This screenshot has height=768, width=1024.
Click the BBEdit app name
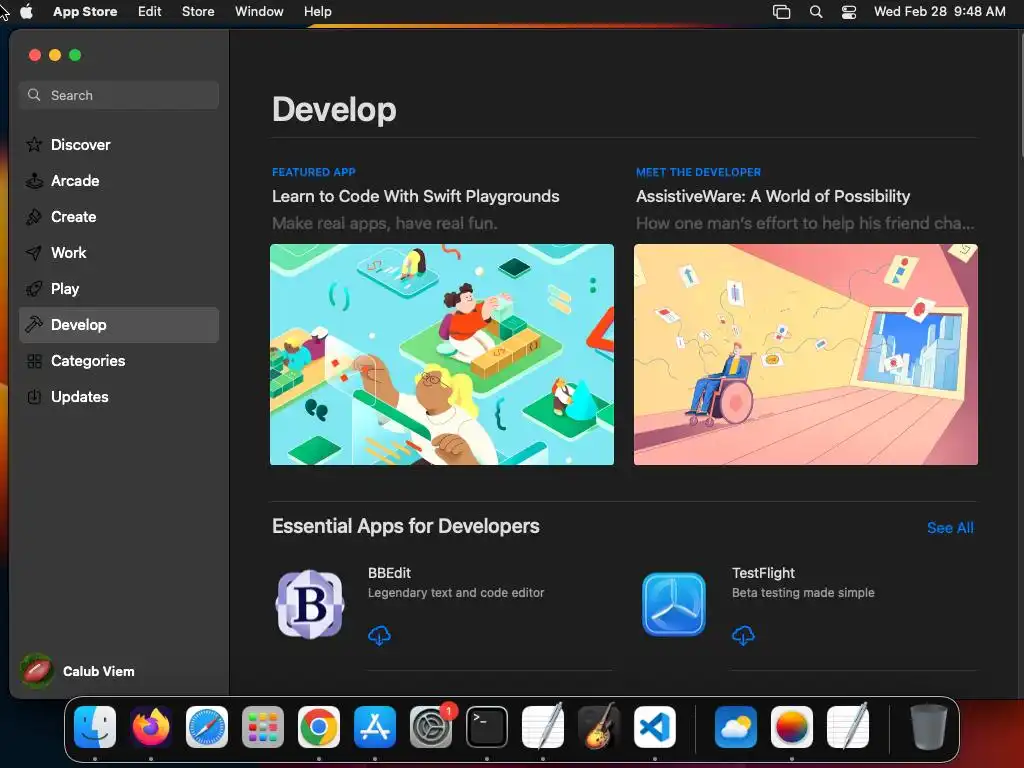[389, 573]
